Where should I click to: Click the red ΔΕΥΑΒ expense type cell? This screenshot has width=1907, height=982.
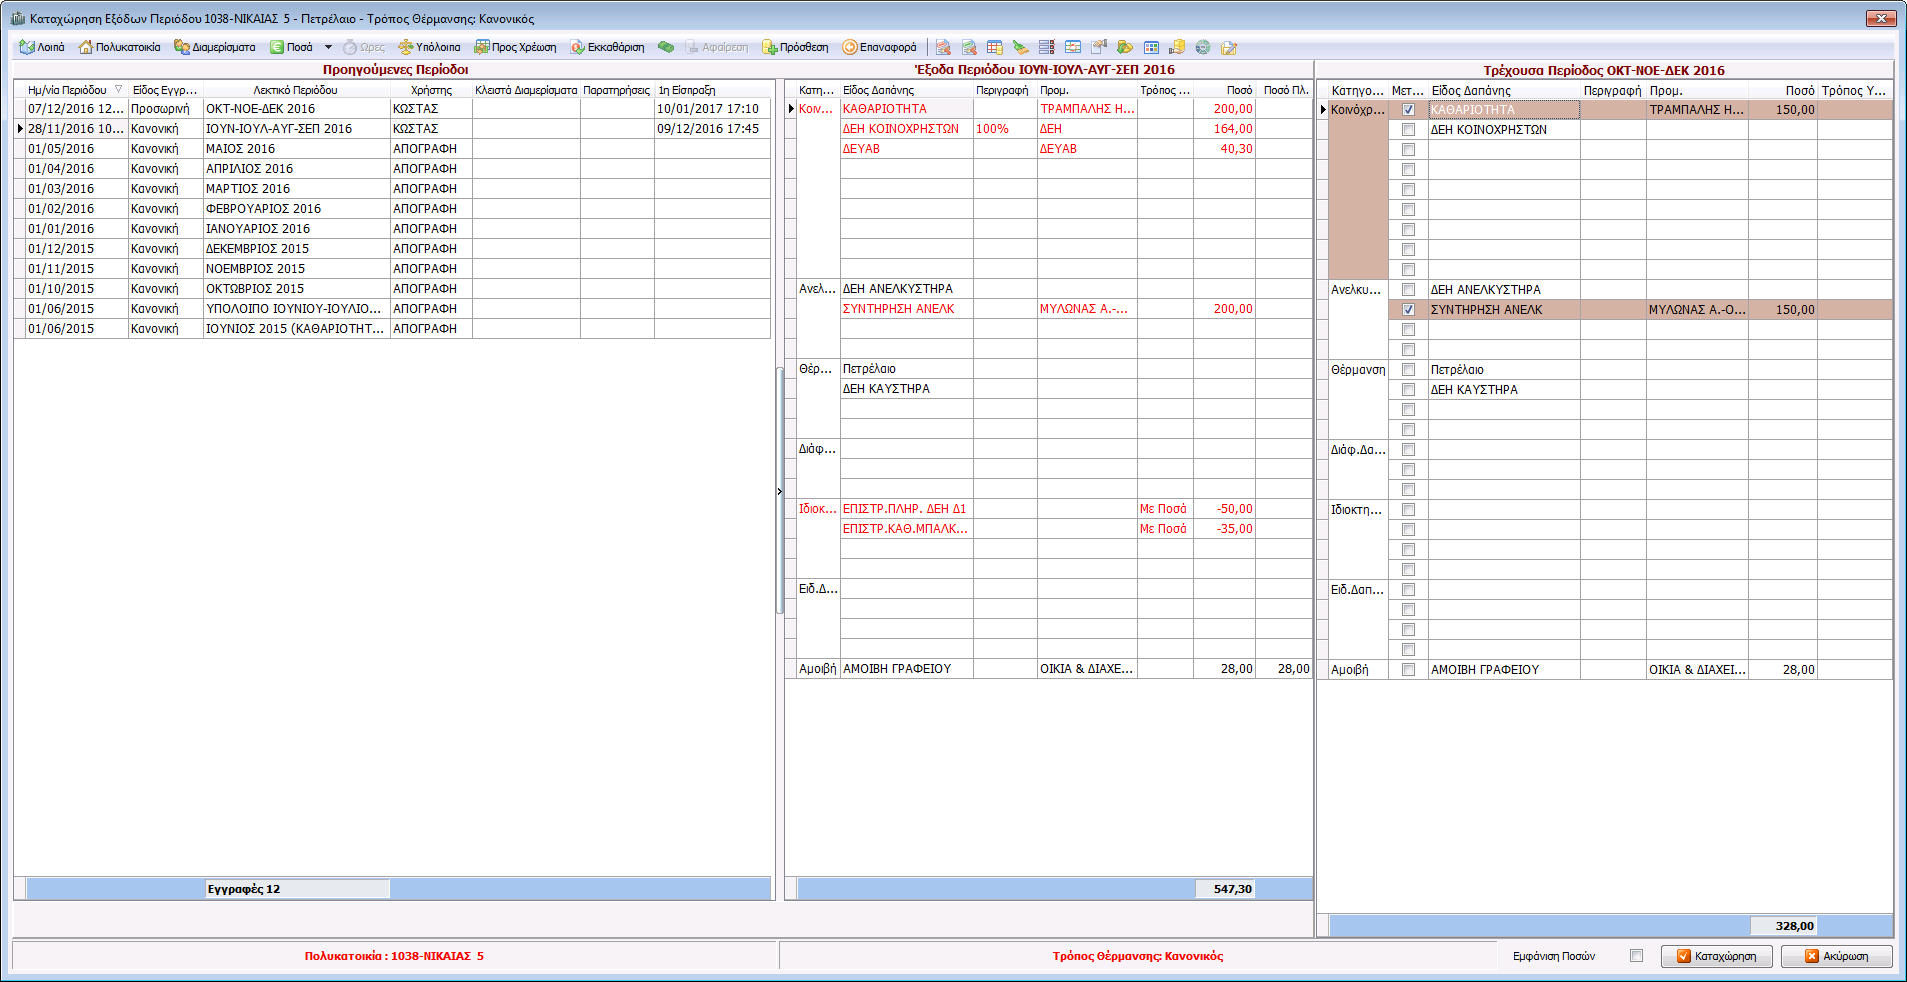point(906,149)
